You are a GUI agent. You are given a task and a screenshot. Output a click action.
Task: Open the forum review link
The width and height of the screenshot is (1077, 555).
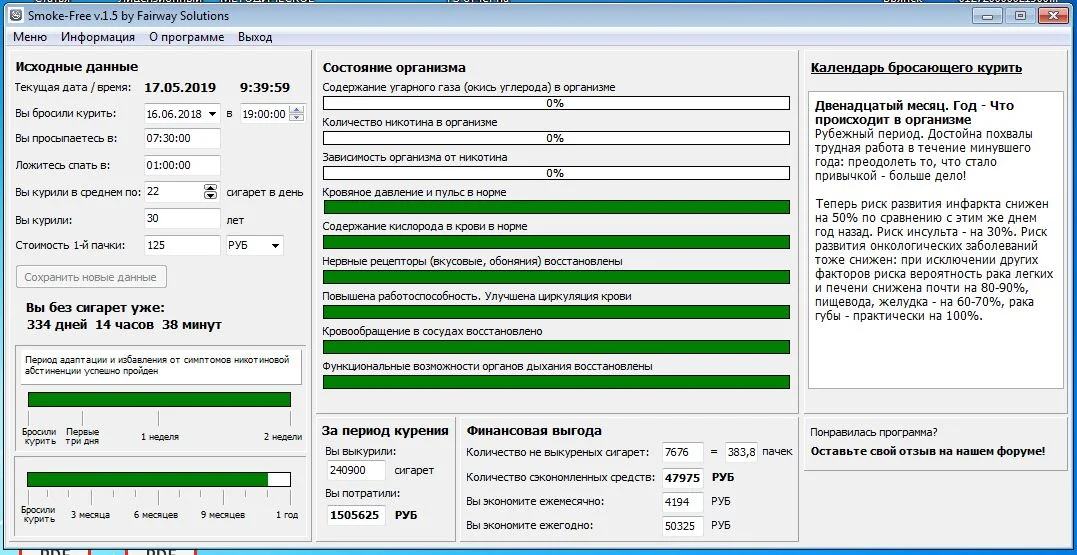point(927,451)
